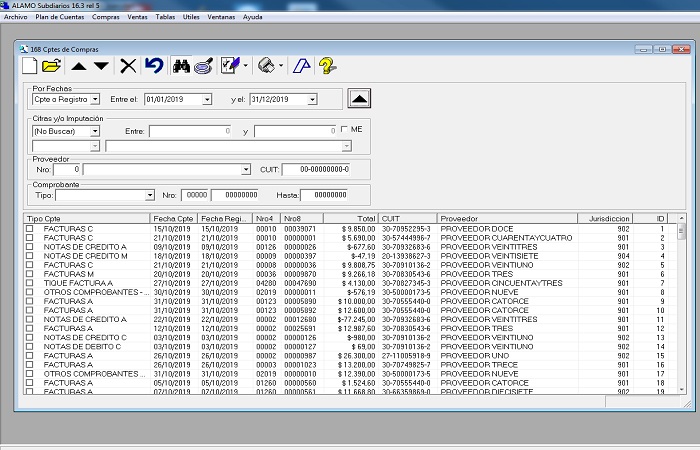Open the Ventanas menu
The height and width of the screenshot is (450, 700).
pyautogui.click(x=221, y=17)
